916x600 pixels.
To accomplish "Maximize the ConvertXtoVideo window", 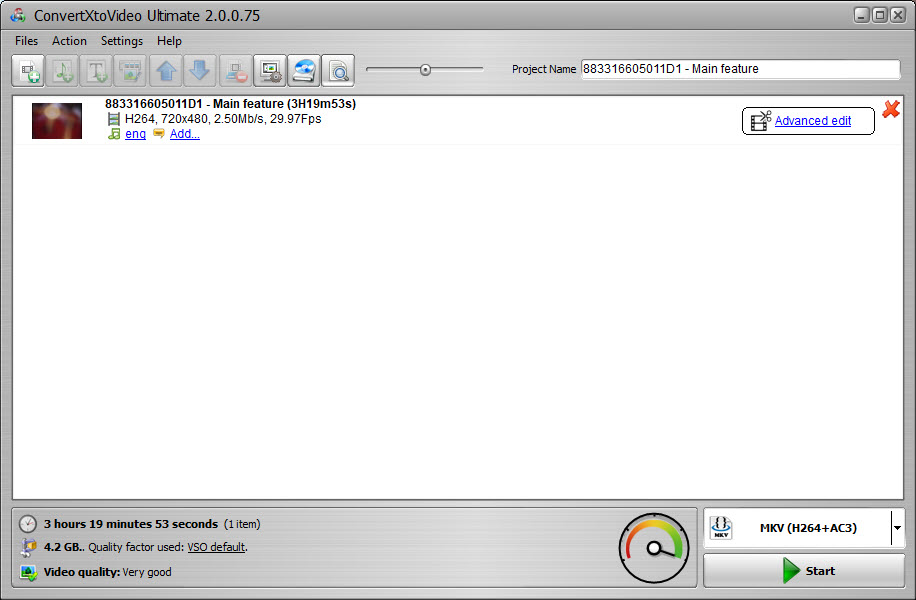I will (x=880, y=15).
